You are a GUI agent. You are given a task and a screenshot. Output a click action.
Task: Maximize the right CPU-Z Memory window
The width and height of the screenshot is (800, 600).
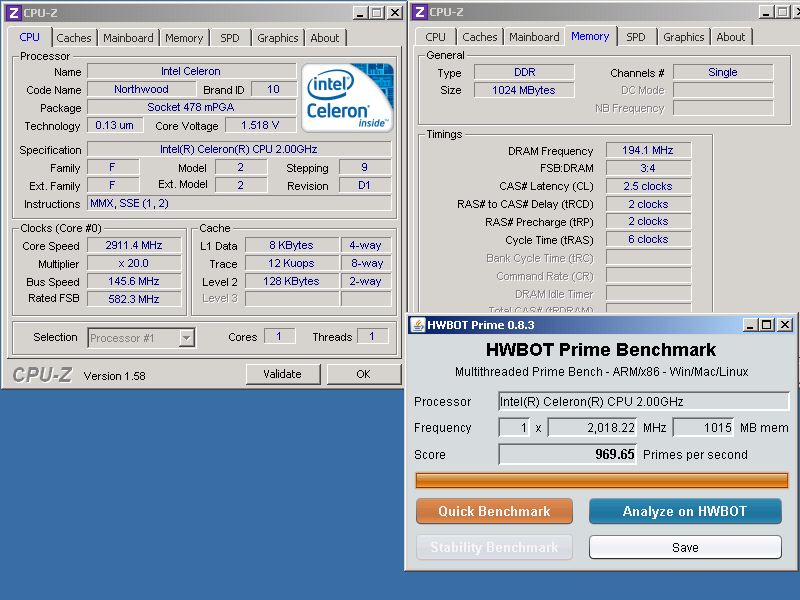click(783, 12)
